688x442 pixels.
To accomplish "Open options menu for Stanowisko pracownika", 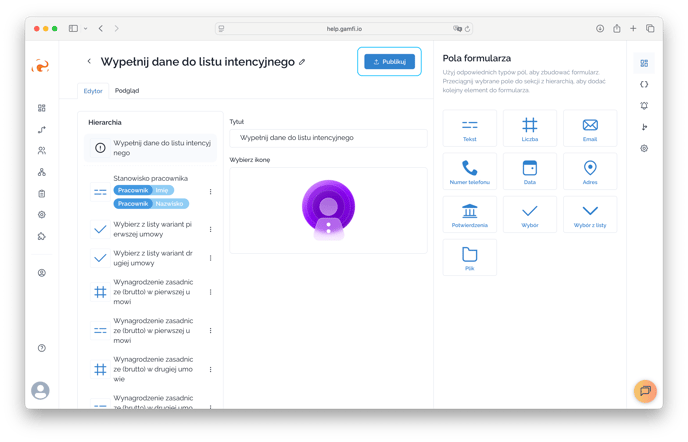I will [210, 191].
